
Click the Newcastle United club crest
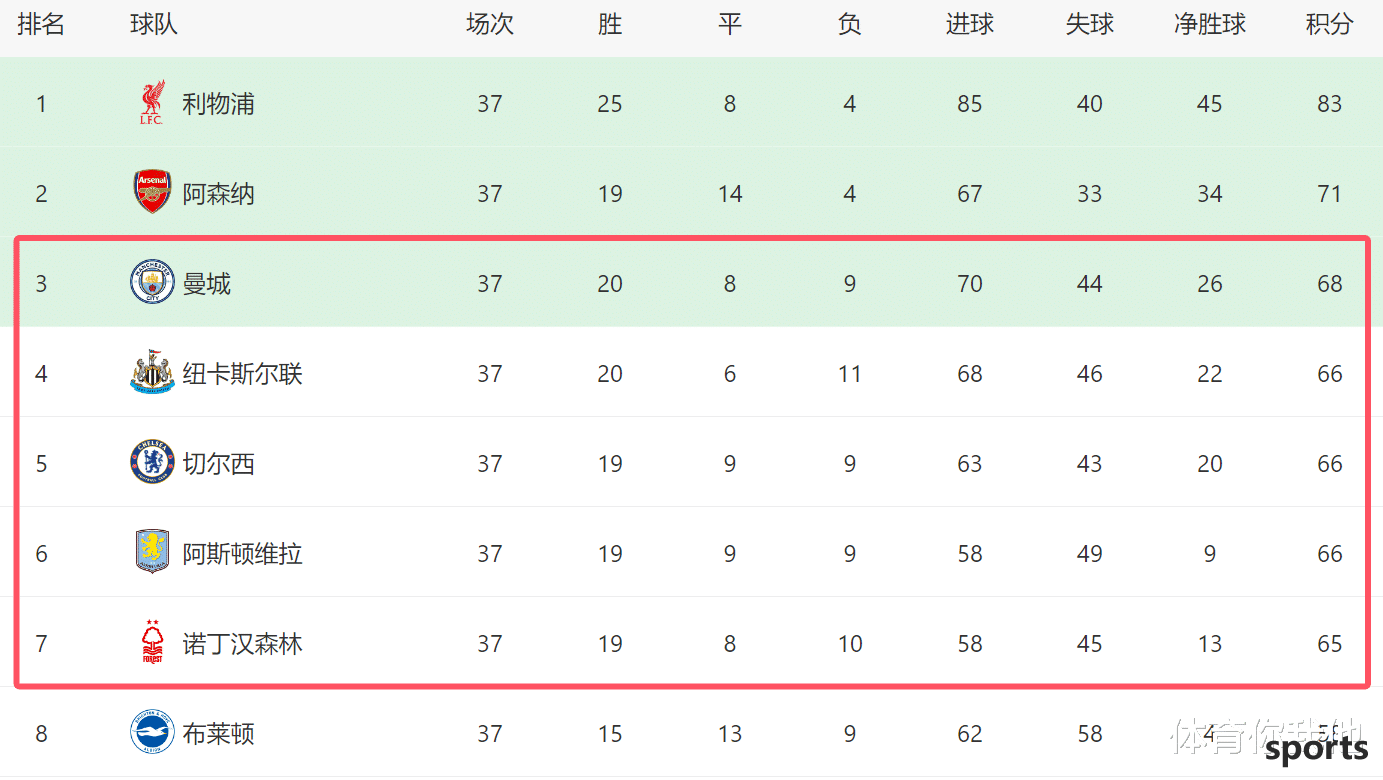[x=152, y=372]
